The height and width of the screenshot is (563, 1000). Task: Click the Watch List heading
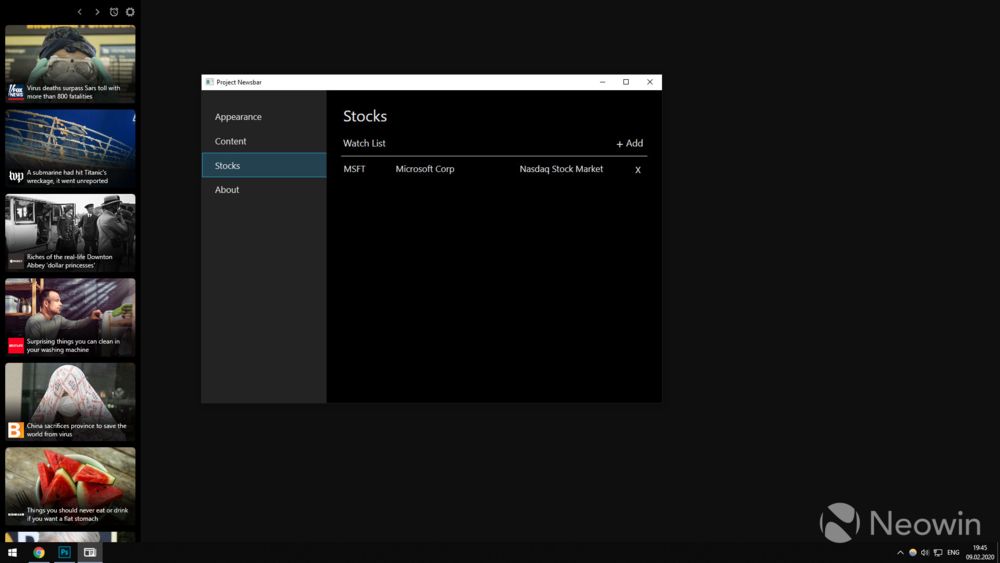[364, 143]
